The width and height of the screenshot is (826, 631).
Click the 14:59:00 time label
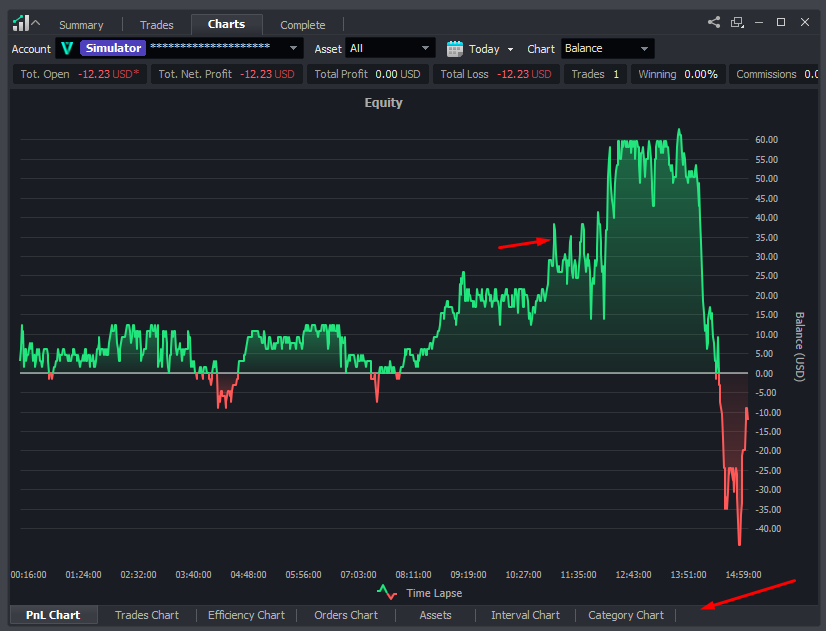[x=743, y=575]
